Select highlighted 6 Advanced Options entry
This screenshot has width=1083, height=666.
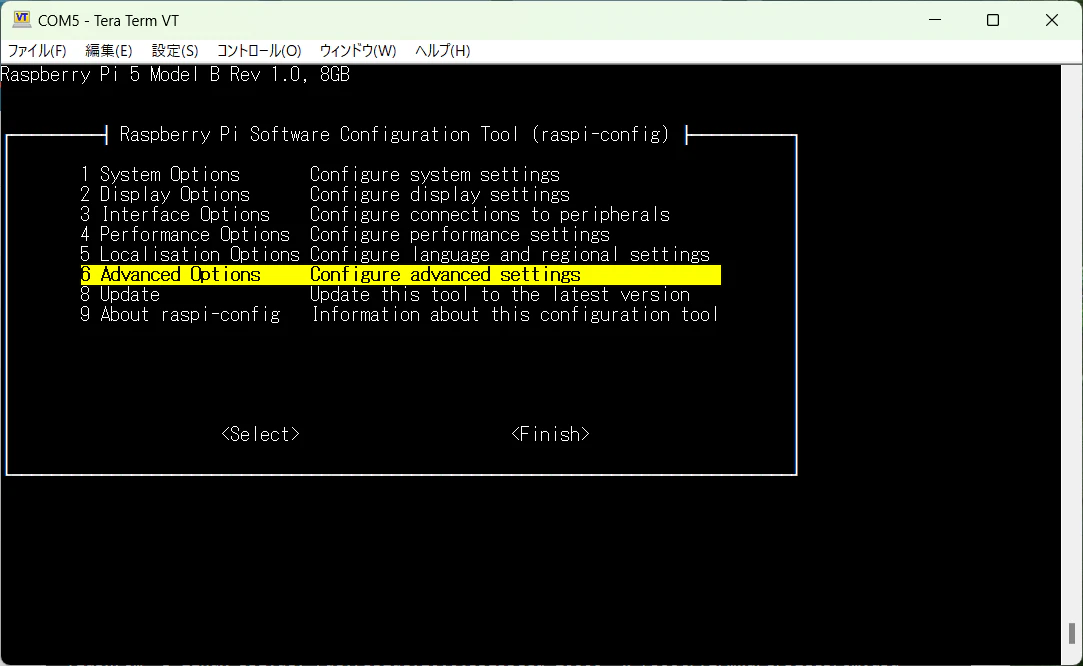pos(401,274)
